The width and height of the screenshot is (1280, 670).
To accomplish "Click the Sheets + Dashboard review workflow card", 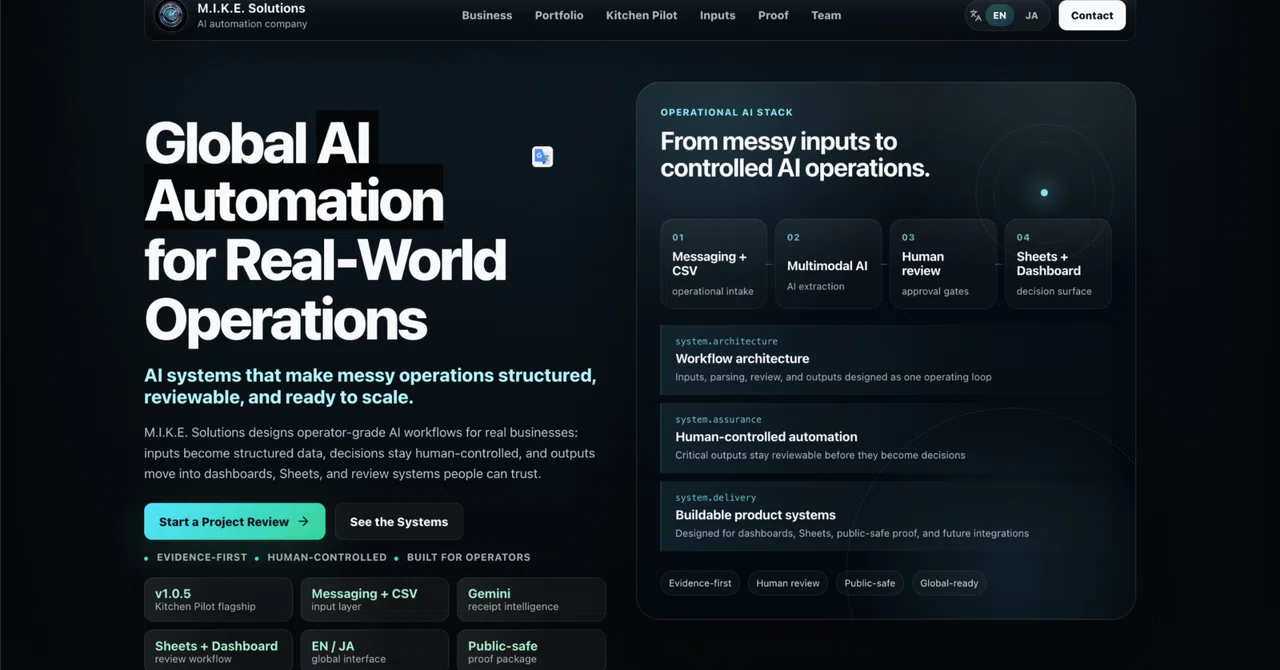I will (218, 650).
